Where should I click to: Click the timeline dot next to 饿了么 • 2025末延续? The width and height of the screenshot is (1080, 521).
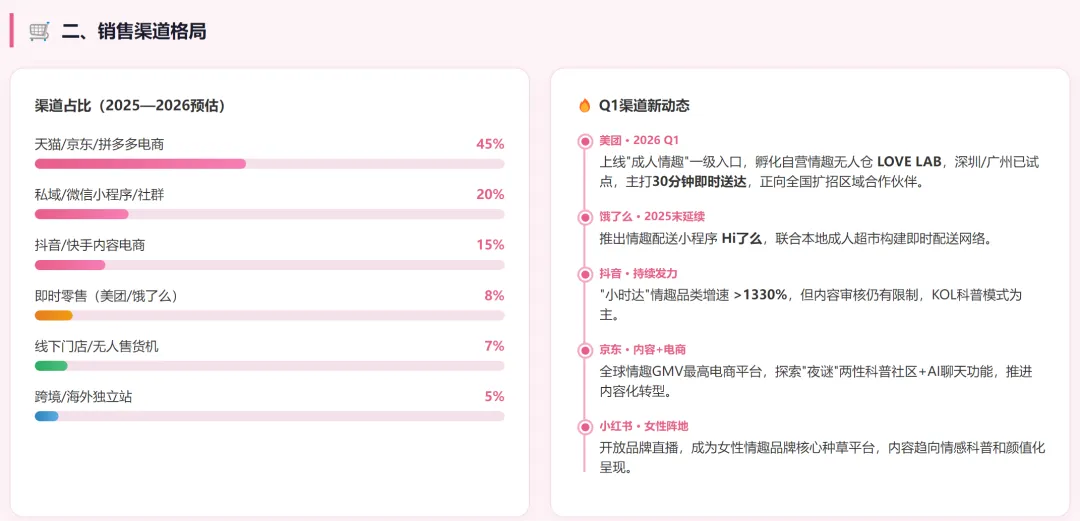point(585,217)
